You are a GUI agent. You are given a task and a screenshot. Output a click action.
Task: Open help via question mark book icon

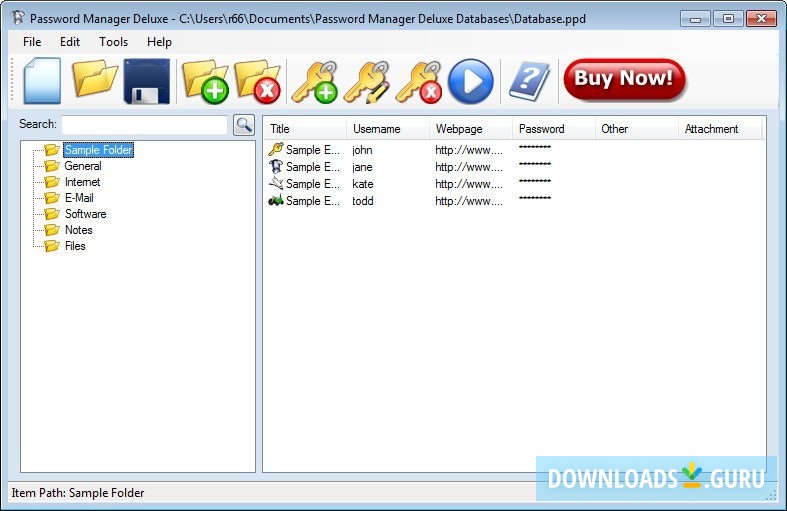pos(529,81)
